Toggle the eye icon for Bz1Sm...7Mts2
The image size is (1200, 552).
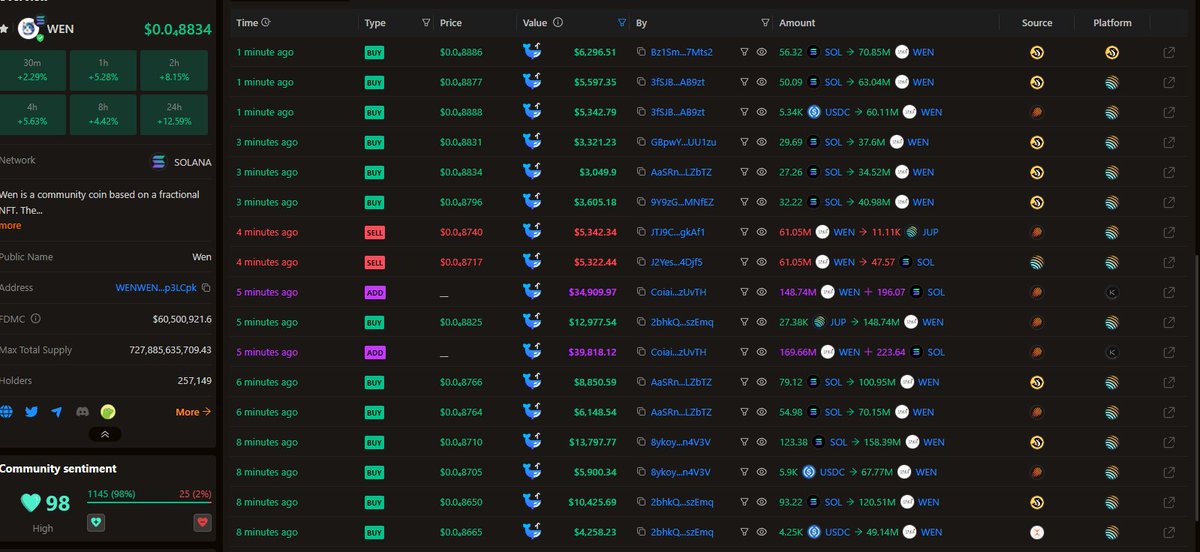(761, 52)
